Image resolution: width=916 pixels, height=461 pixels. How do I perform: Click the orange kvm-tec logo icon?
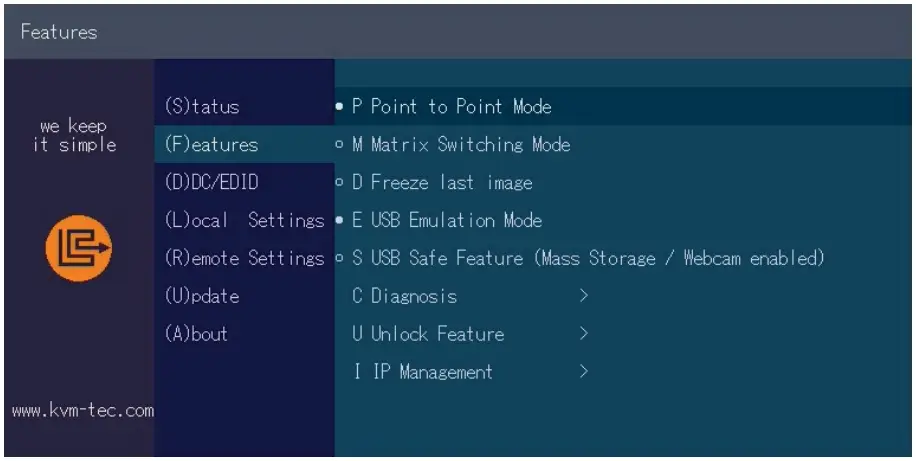79,247
